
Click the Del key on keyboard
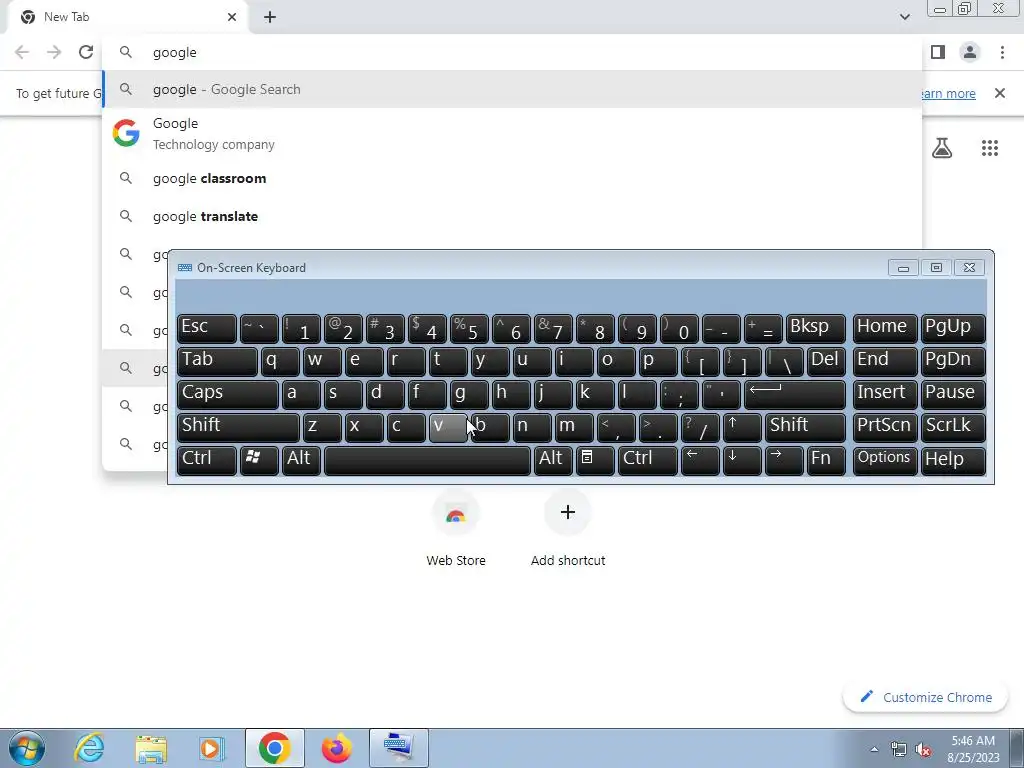tap(826, 361)
